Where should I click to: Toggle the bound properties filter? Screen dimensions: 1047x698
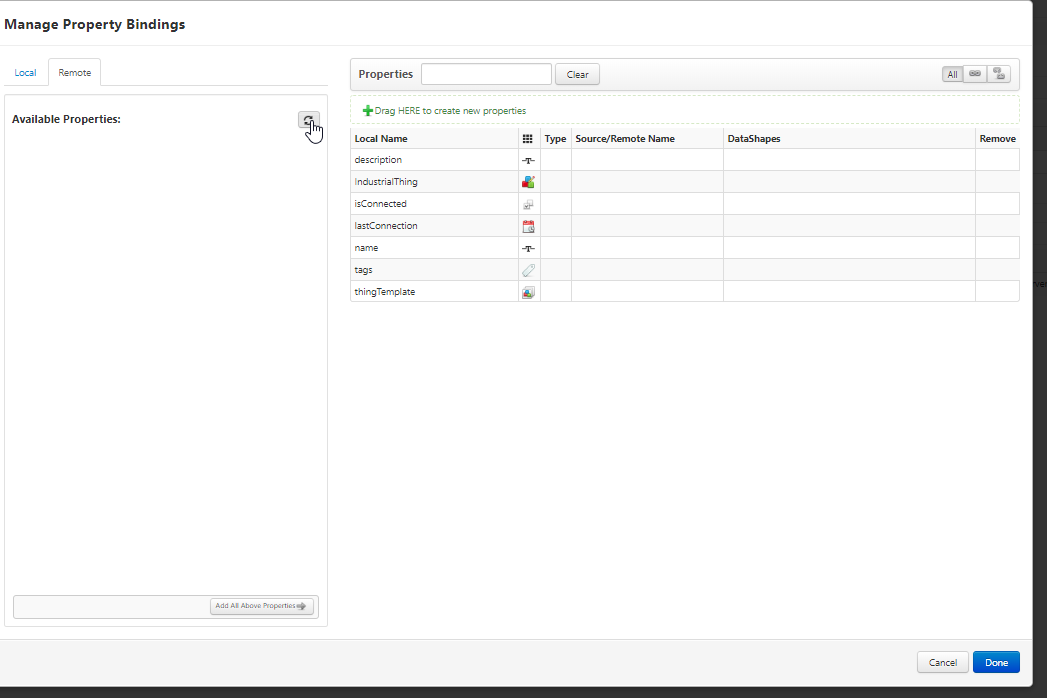coord(974,73)
